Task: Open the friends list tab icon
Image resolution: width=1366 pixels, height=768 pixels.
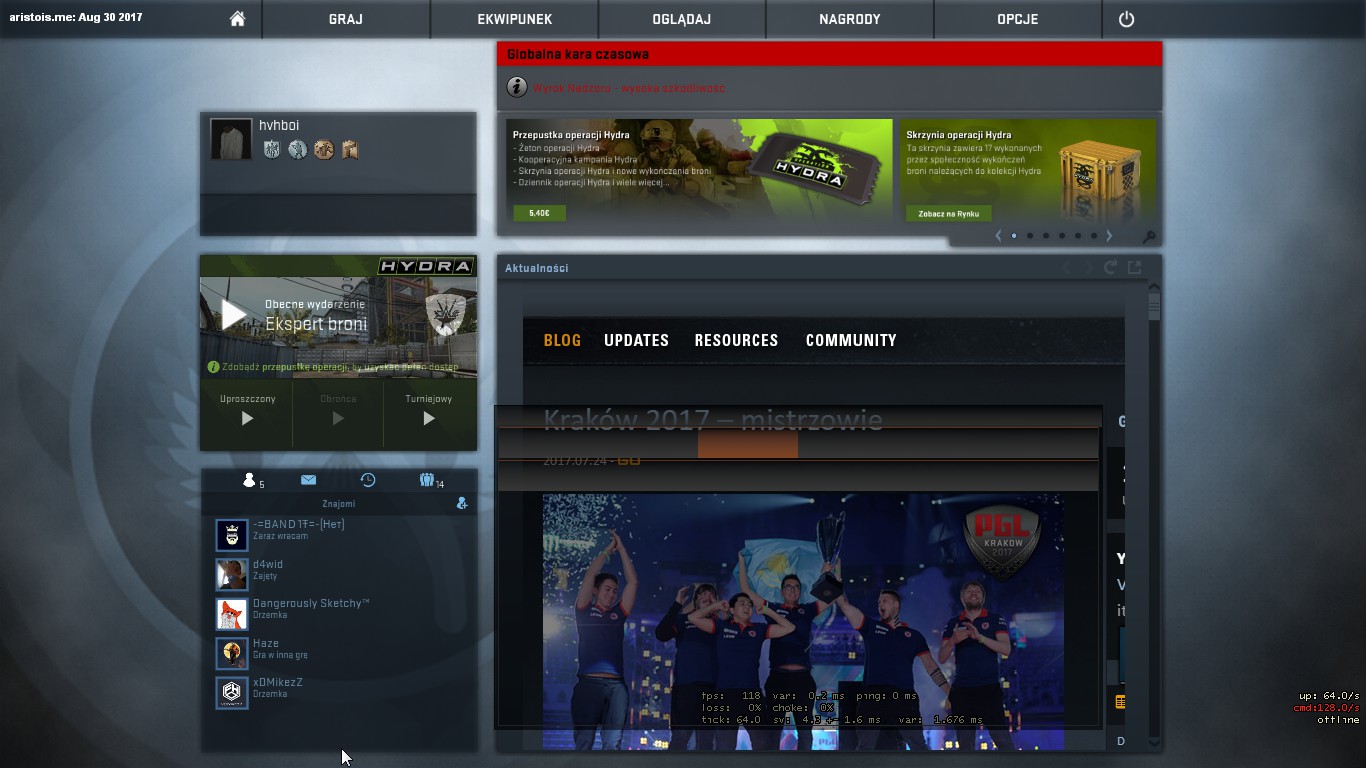Action: [x=250, y=480]
